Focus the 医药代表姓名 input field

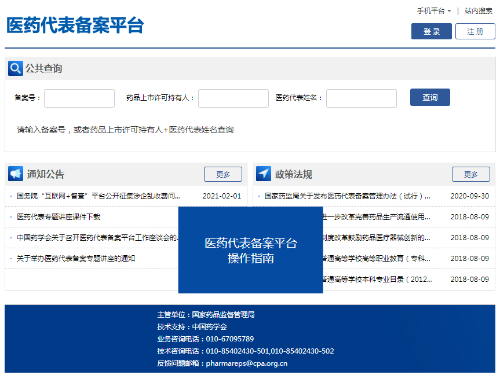[x=361, y=98]
